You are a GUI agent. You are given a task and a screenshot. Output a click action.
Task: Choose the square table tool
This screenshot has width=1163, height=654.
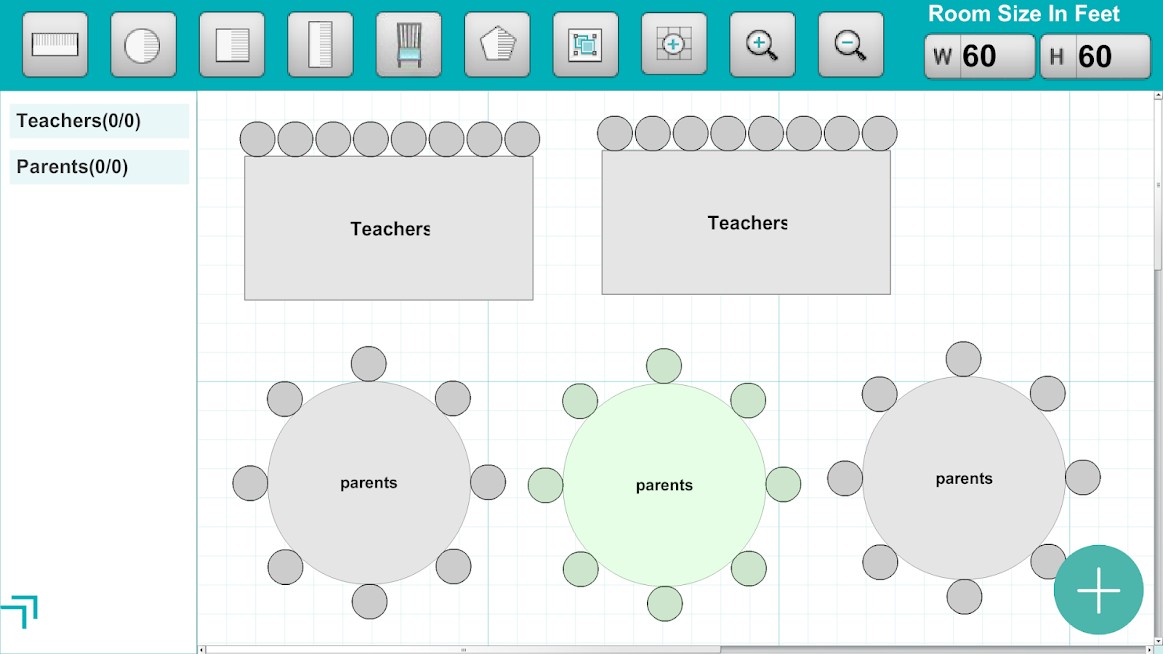tap(232, 45)
